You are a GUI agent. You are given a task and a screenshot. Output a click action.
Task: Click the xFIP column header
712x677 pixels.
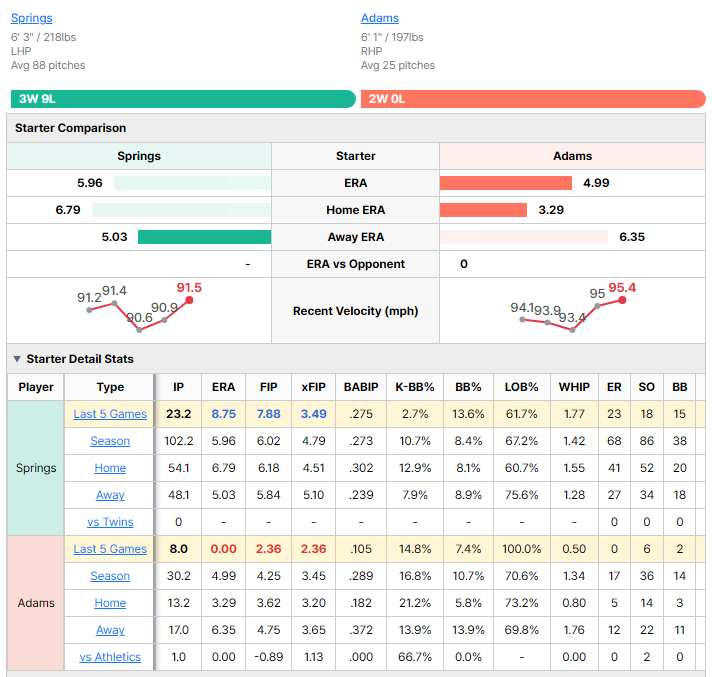tap(313, 387)
